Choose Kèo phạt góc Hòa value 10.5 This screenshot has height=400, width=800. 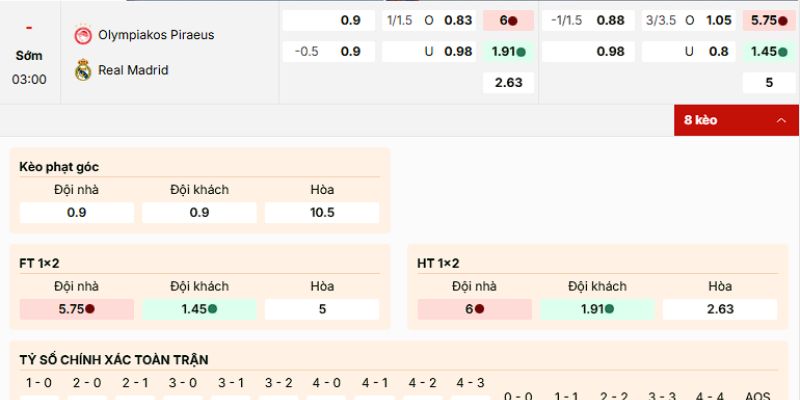click(322, 212)
